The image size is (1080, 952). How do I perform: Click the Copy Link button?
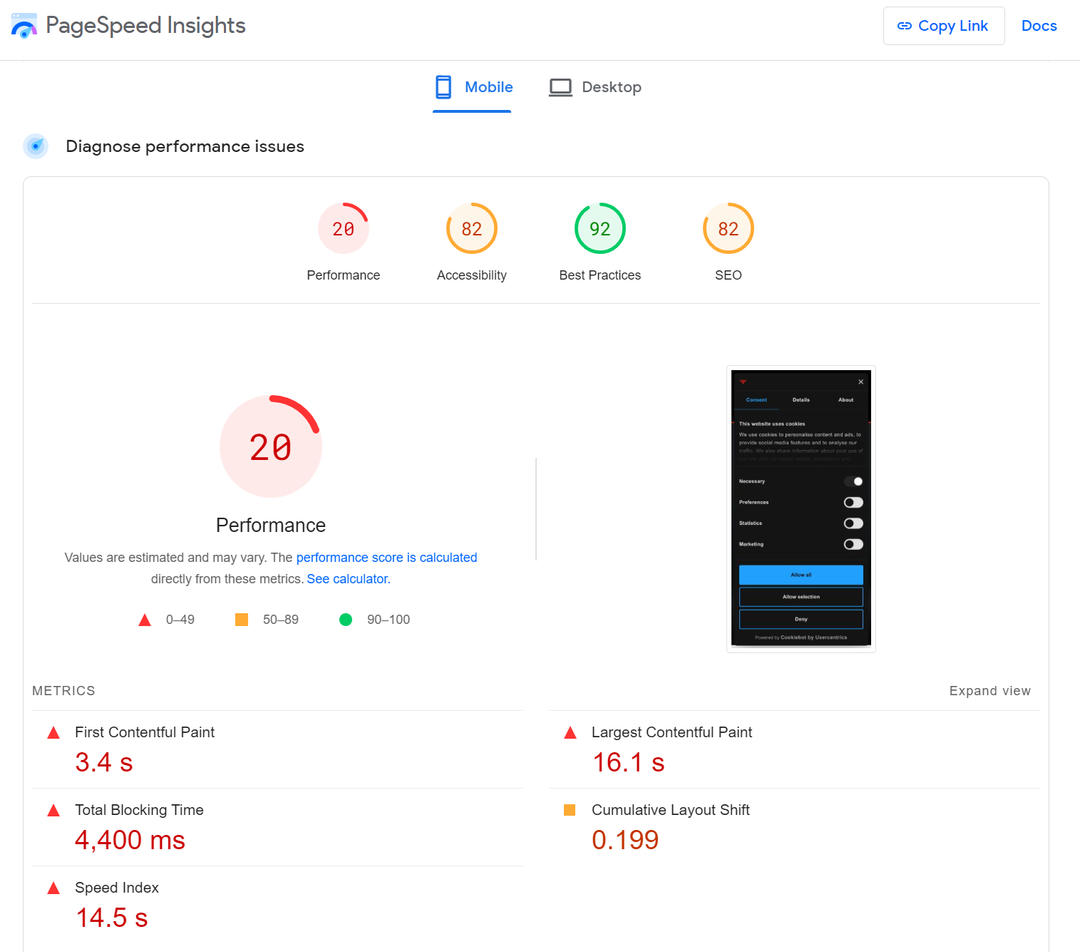coord(944,26)
